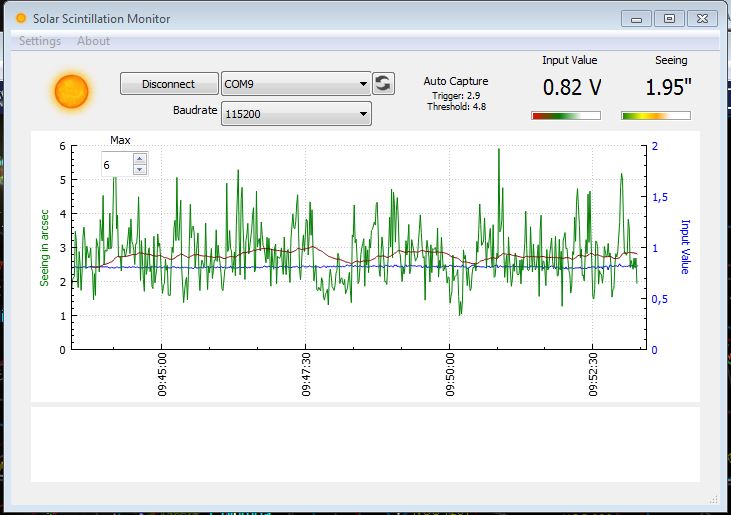Viewport: 731px width, 515px height.
Task: Open the About menu
Action: 94,41
